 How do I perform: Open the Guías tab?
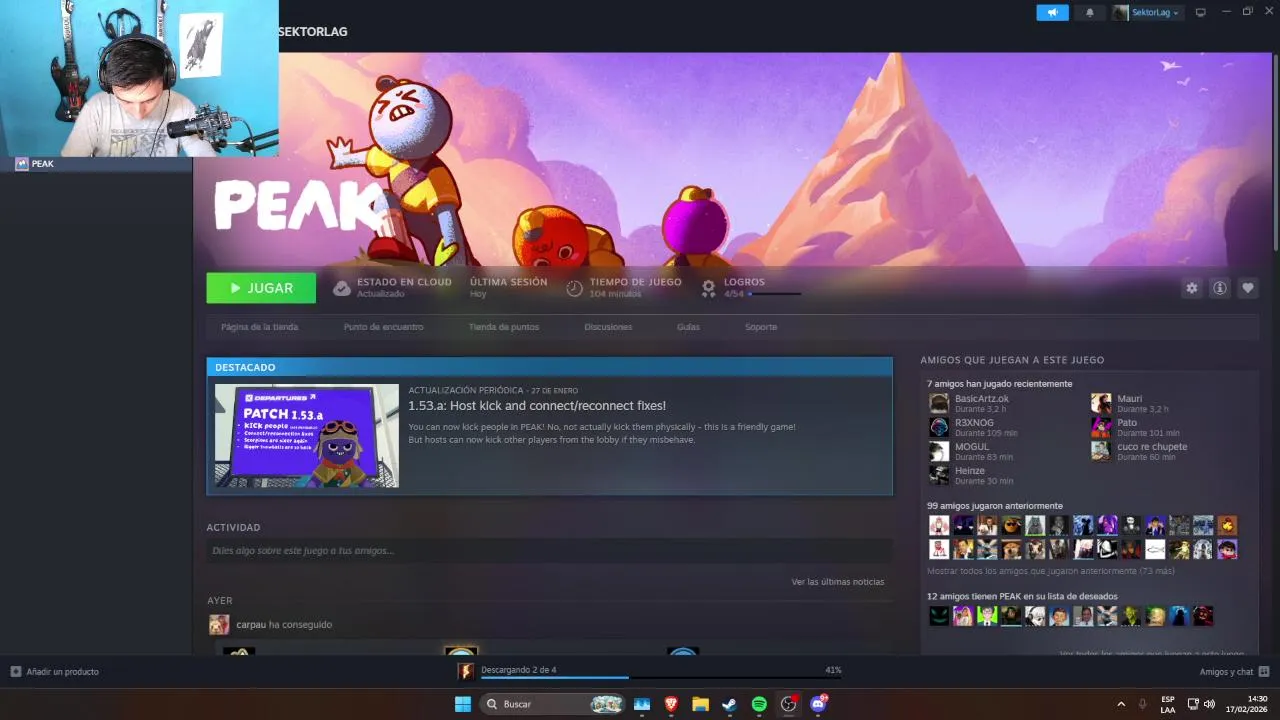coord(688,327)
